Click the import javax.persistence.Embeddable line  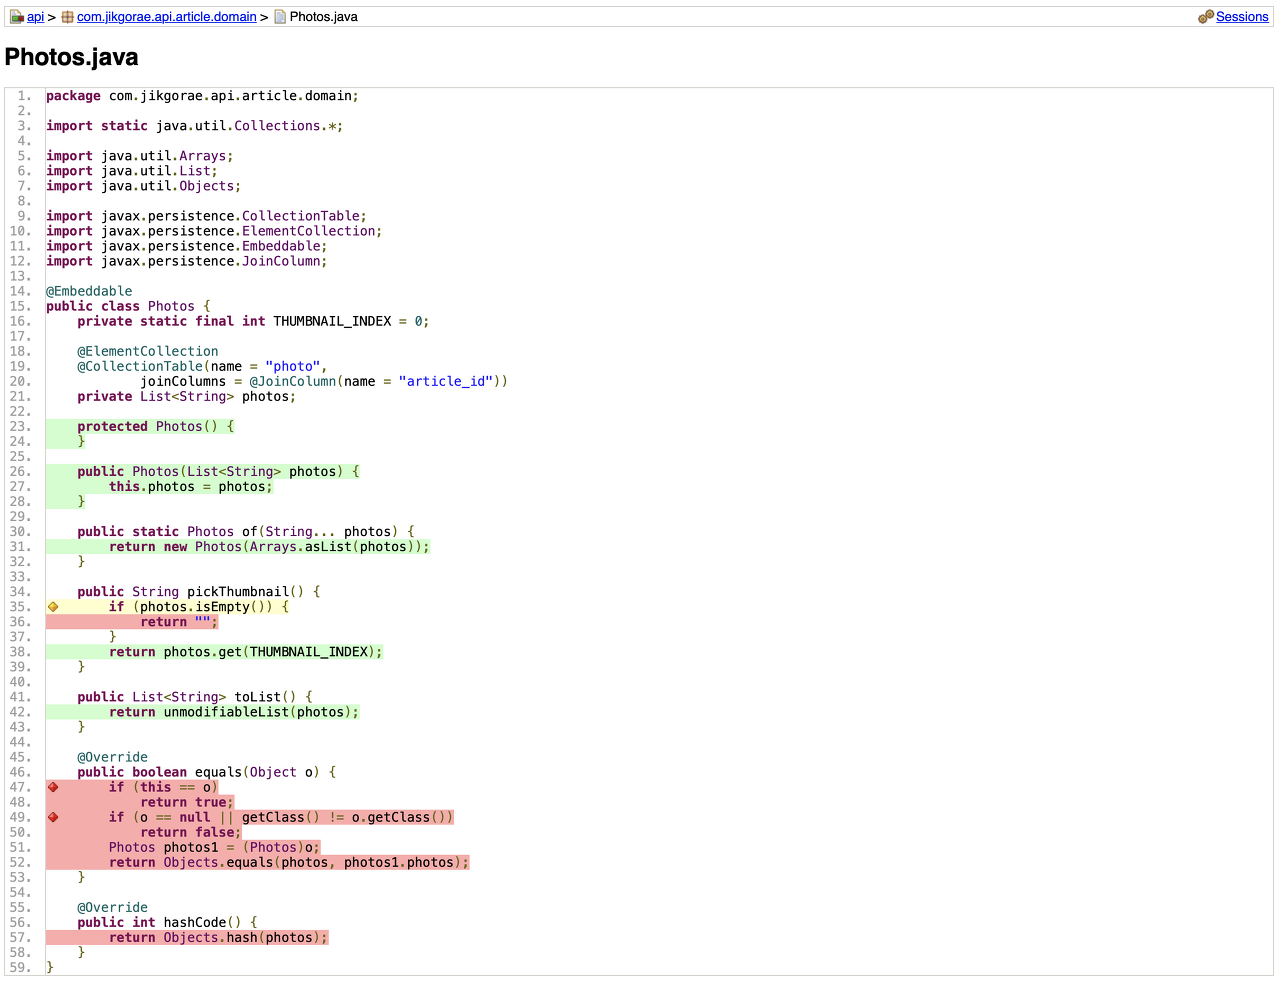pos(187,246)
